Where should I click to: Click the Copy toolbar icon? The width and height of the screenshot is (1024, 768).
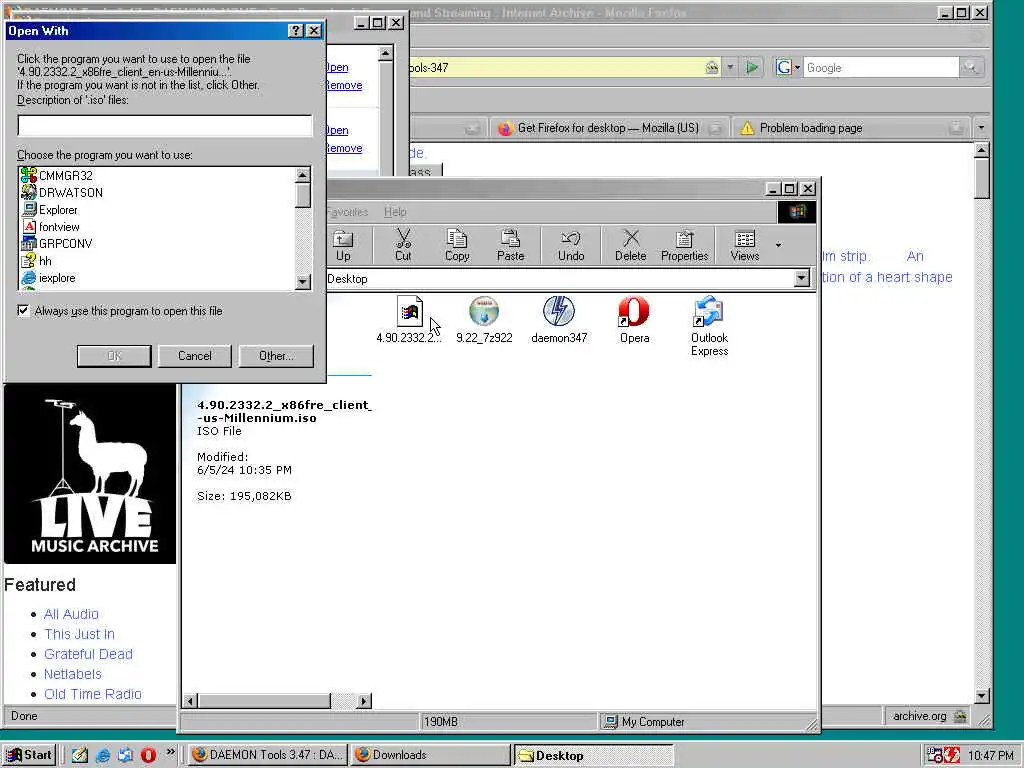pos(457,245)
